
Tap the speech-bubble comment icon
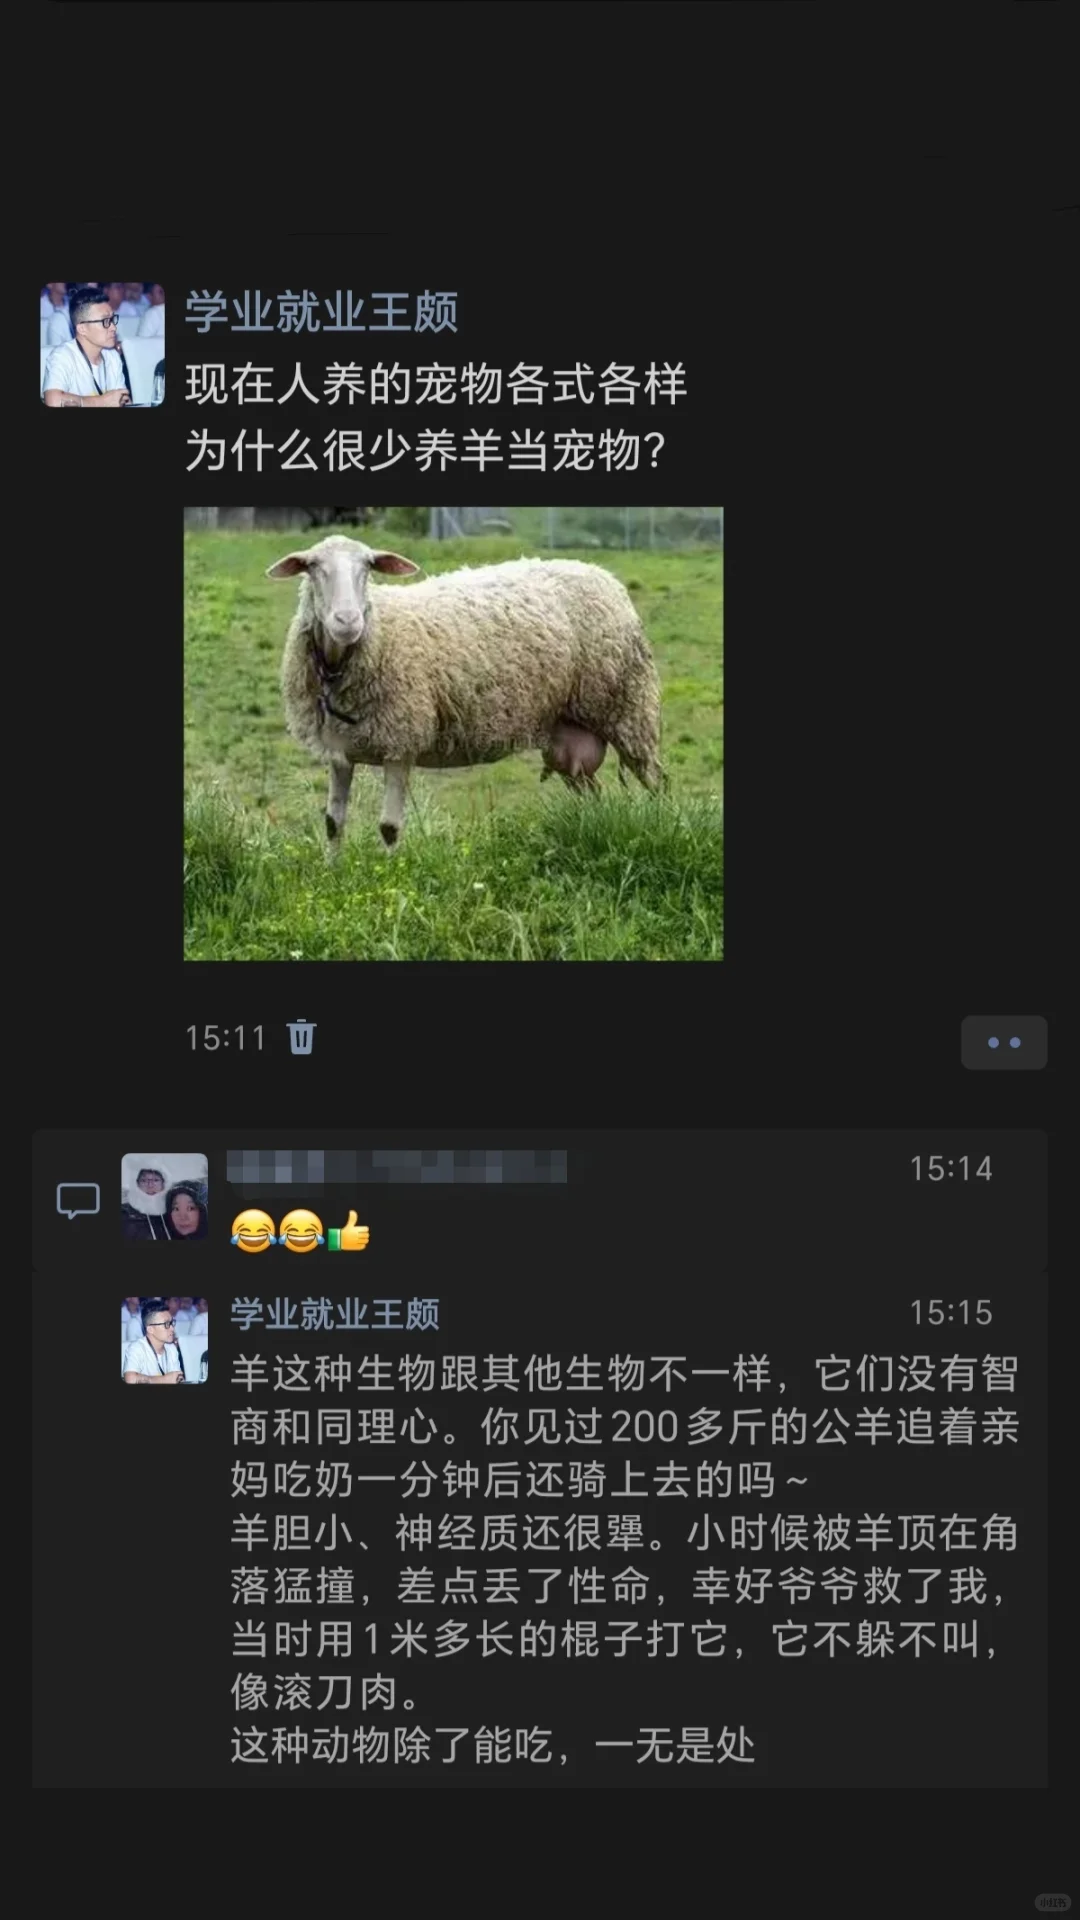pos(78,1200)
